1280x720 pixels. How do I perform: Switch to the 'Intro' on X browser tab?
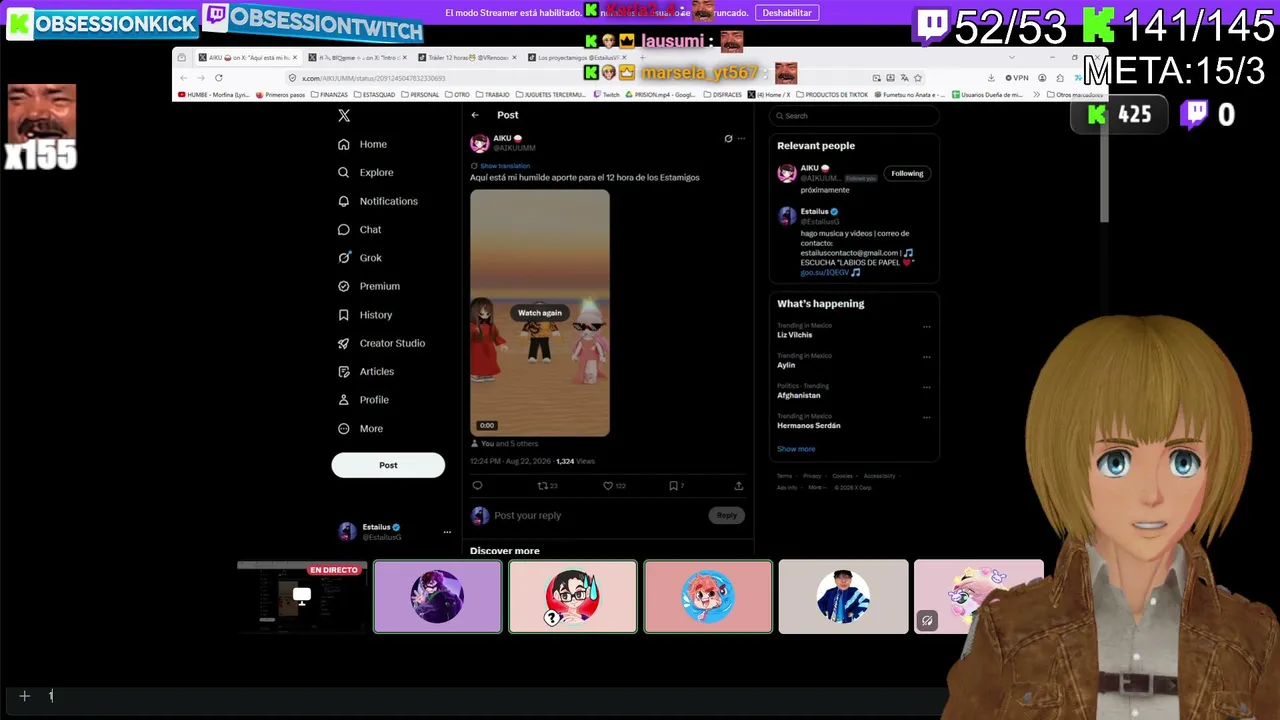click(357, 58)
